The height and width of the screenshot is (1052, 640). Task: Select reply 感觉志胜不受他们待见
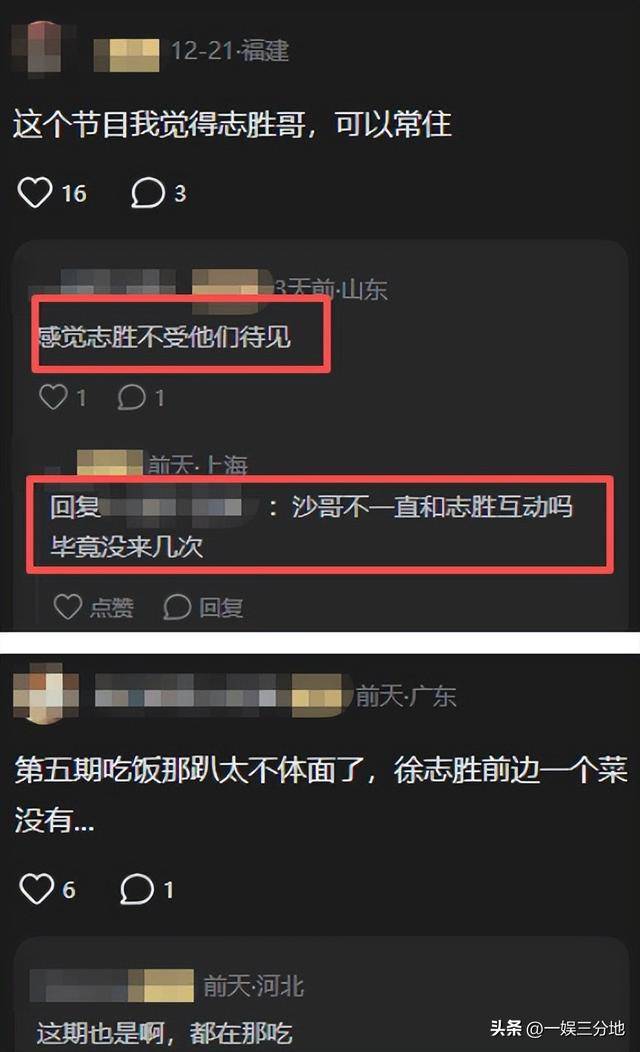tap(165, 337)
